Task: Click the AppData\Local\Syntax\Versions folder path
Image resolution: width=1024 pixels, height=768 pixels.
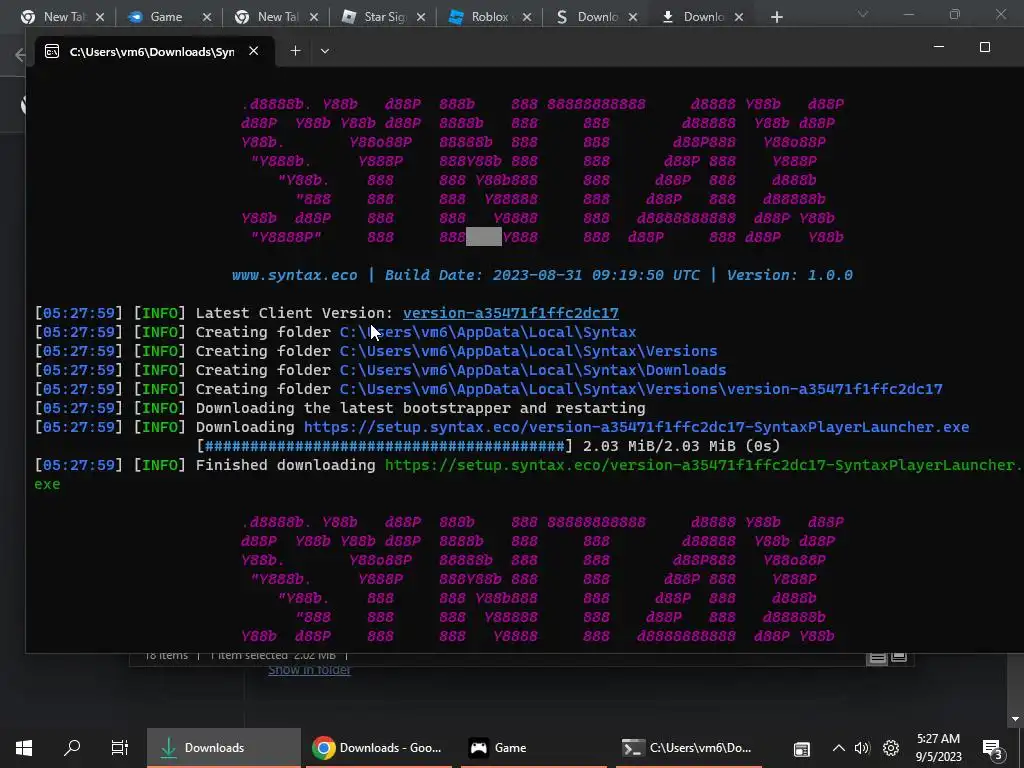Action: pyautogui.click(x=528, y=351)
